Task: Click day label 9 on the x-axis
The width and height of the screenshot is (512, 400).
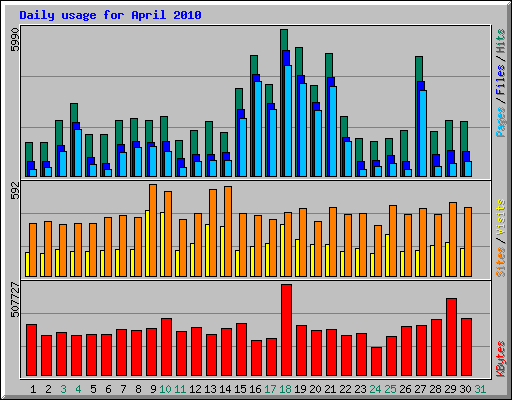Action: point(153,389)
